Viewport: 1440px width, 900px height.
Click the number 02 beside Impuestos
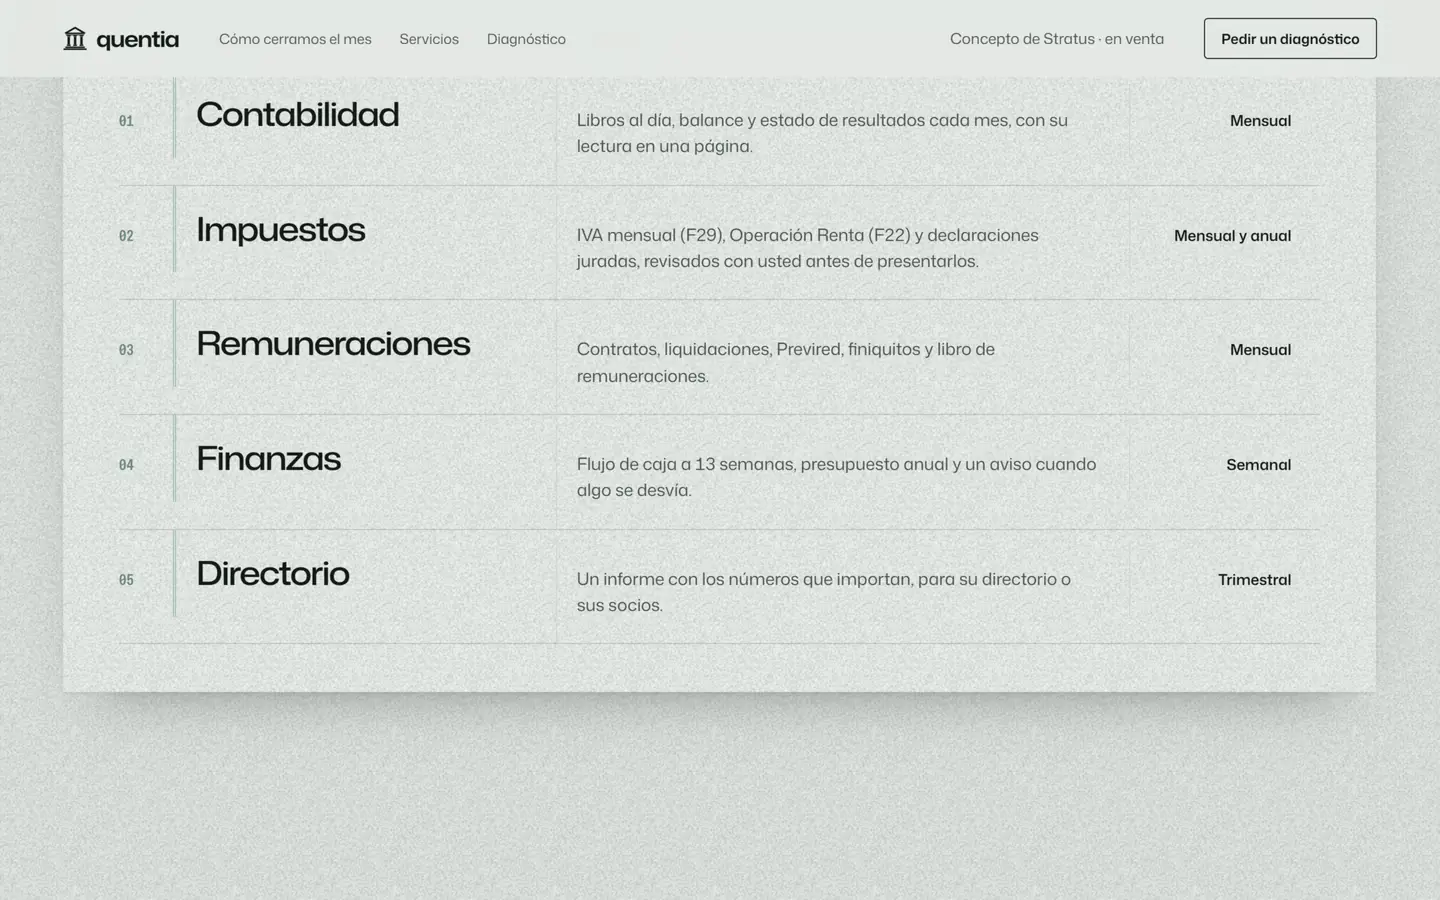tap(126, 236)
